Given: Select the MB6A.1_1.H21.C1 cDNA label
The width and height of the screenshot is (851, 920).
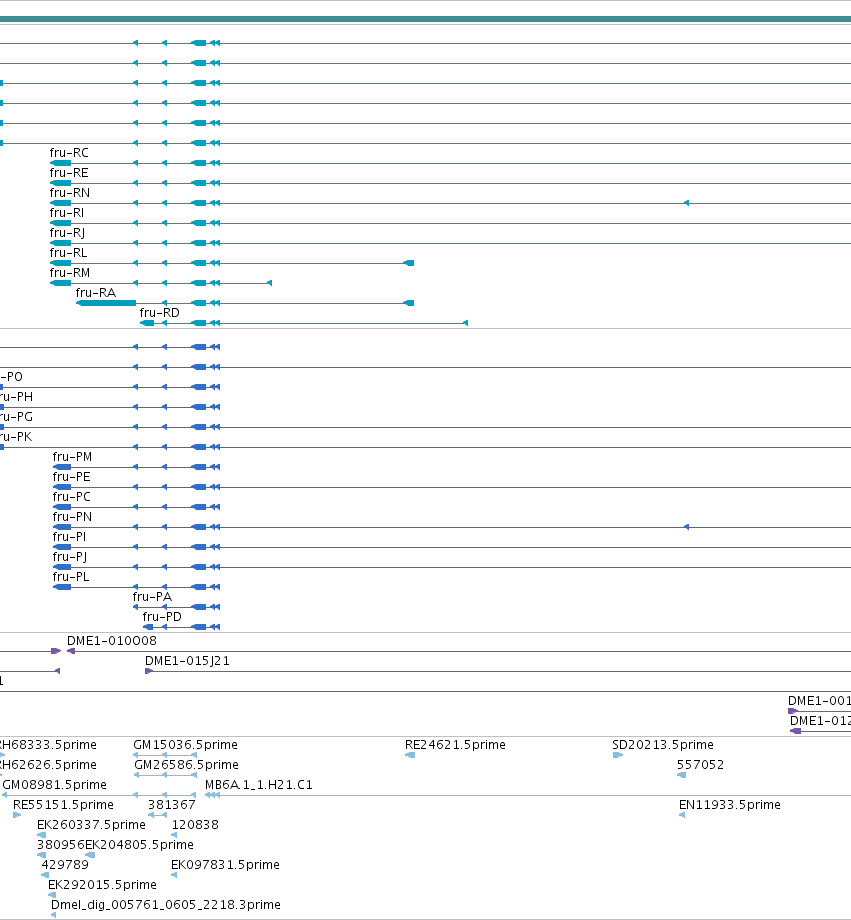Looking at the screenshot, I should [x=259, y=784].
